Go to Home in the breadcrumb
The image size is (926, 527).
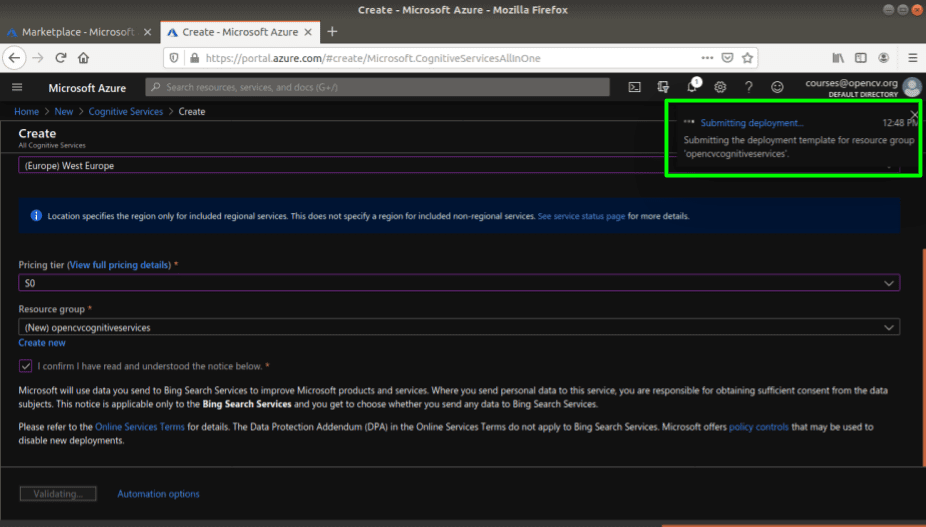coord(27,112)
